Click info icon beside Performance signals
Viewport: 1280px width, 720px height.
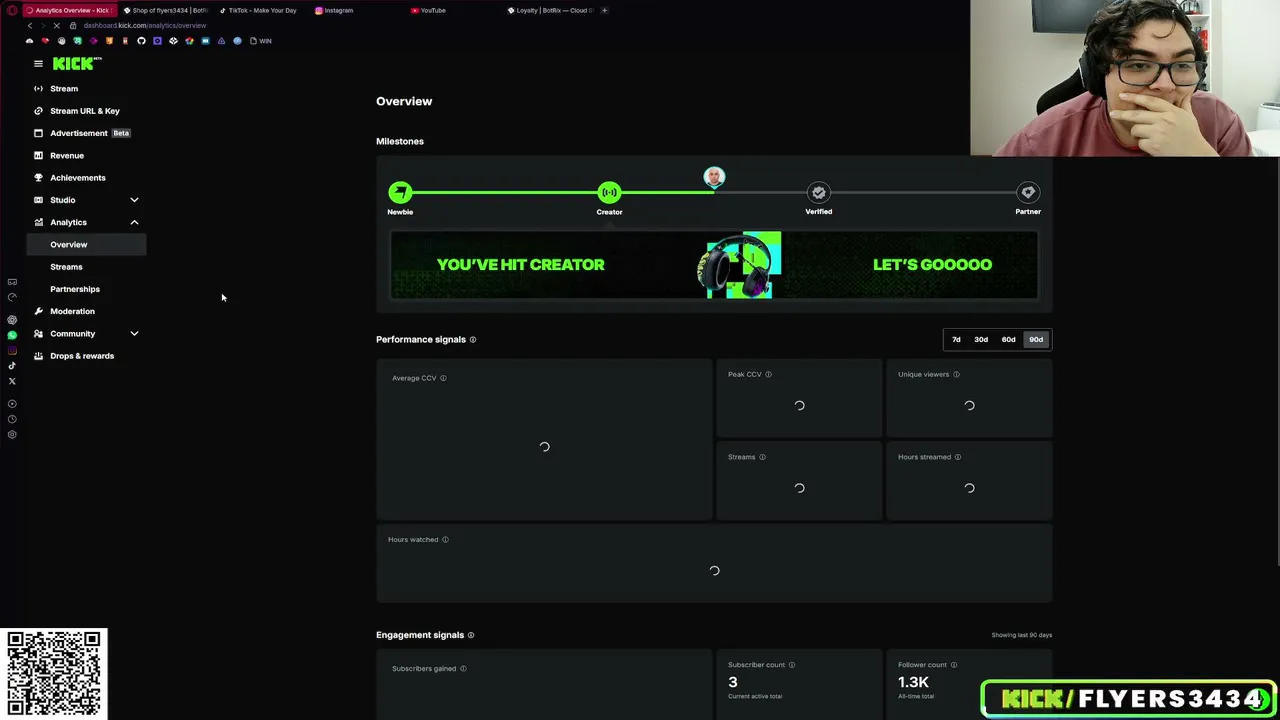473,340
